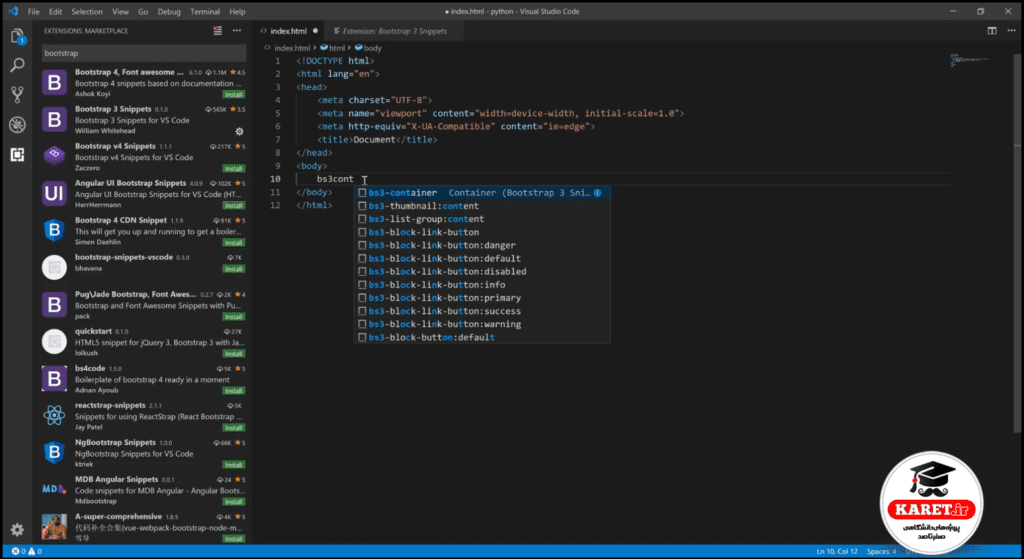Image resolution: width=1024 pixels, height=559 pixels.
Task: Open the Bootstrap 3 Snippets extension entry
Action: 144,120
